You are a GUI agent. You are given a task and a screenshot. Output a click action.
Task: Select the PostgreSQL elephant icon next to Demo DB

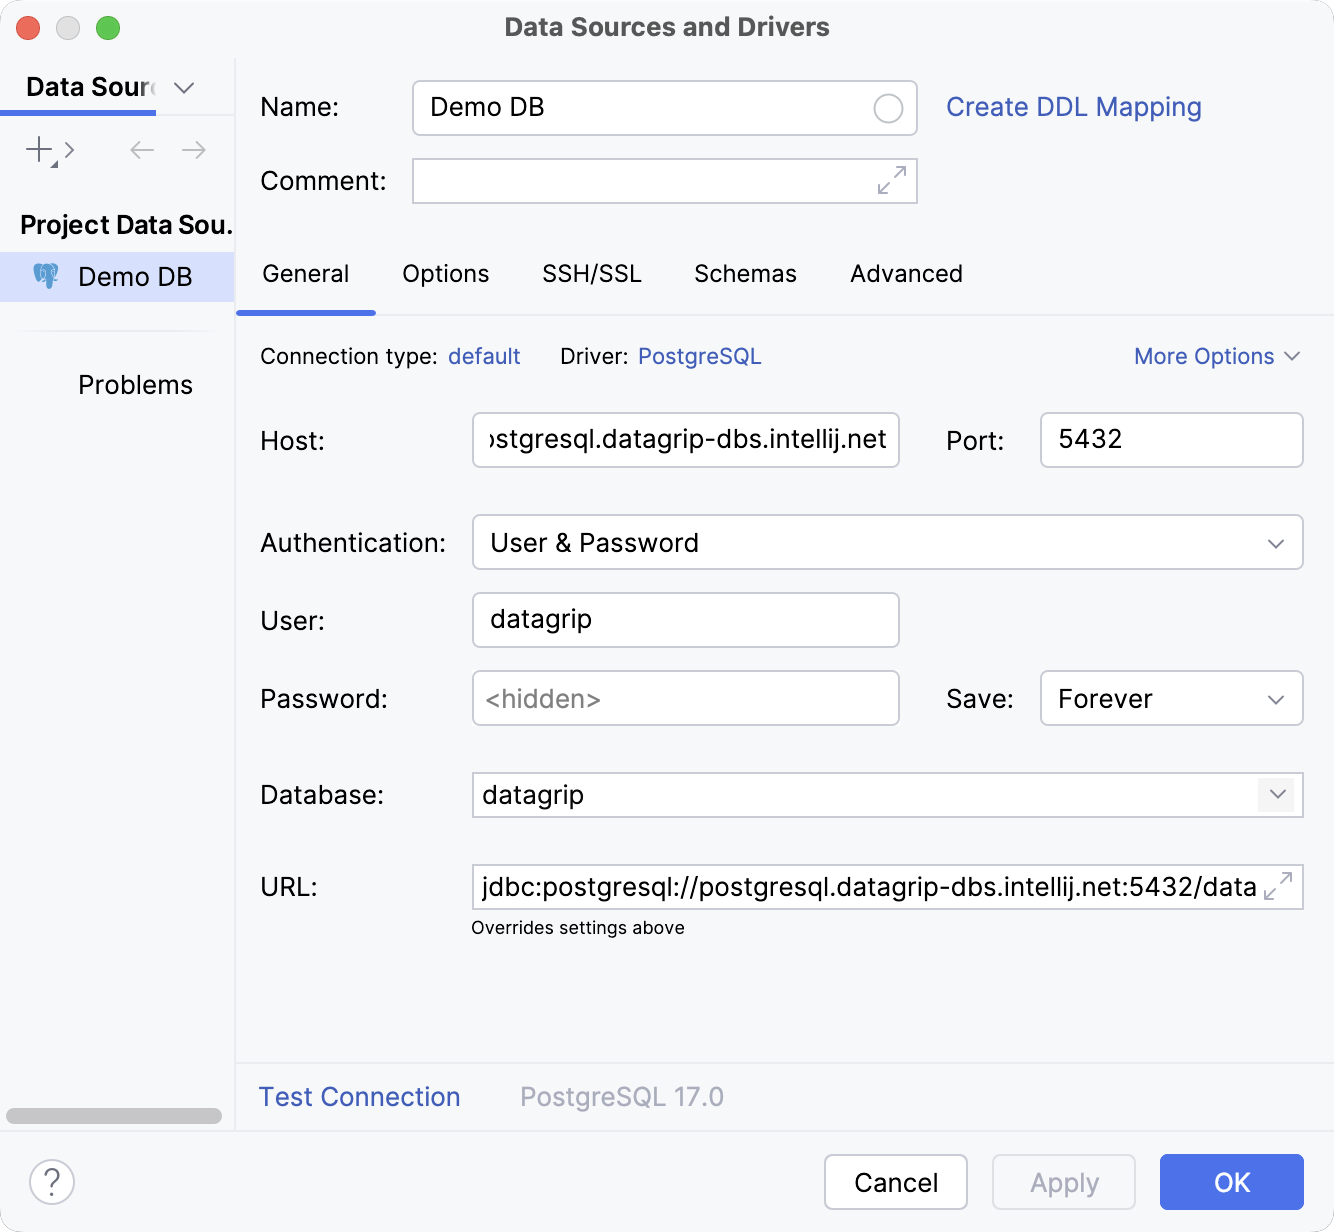(46, 276)
